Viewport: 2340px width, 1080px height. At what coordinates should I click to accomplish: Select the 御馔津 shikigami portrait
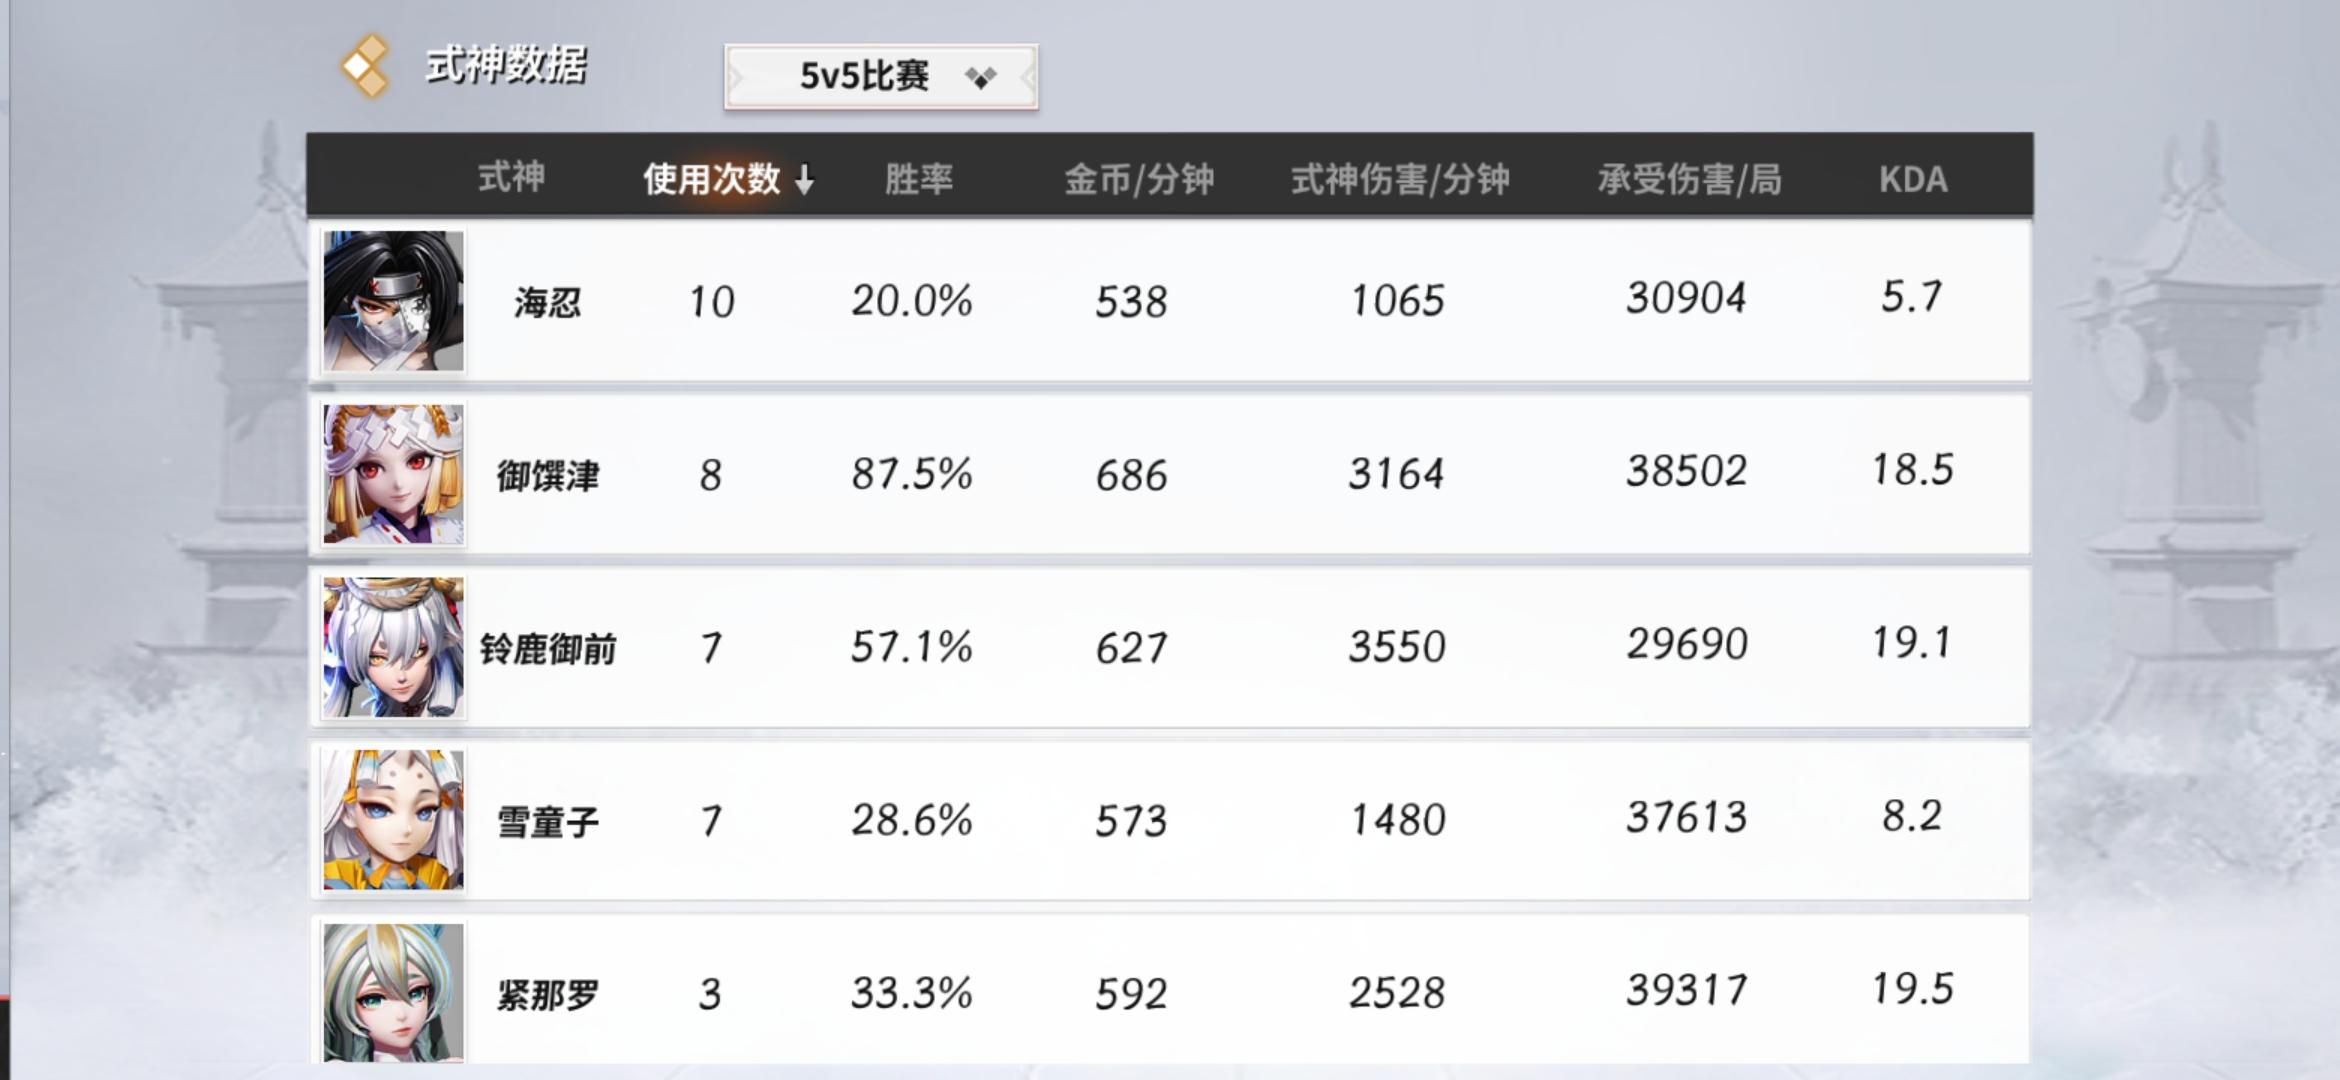[x=393, y=474]
